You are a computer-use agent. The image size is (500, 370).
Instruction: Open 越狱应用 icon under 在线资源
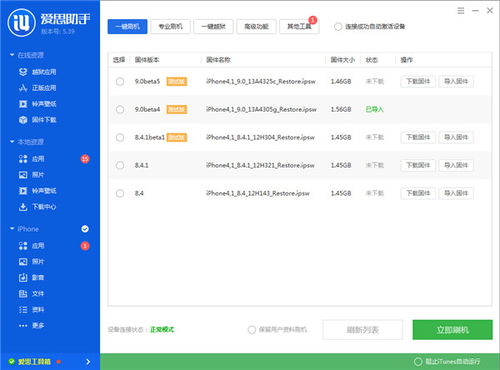(23, 72)
